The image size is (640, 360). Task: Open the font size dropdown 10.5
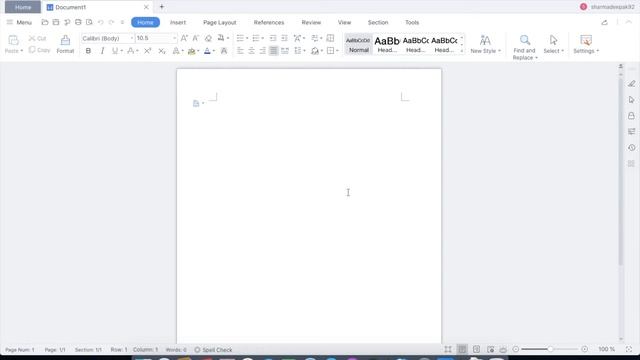[x=174, y=38]
